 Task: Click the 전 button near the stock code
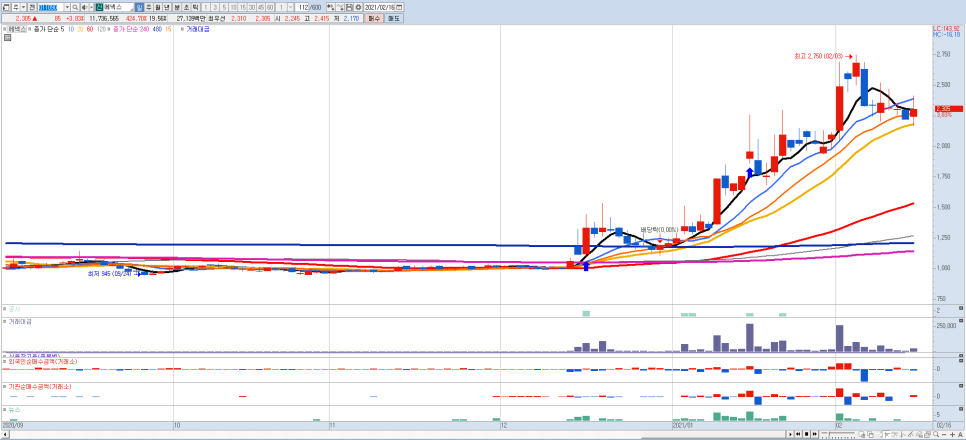tap(31, 7)
